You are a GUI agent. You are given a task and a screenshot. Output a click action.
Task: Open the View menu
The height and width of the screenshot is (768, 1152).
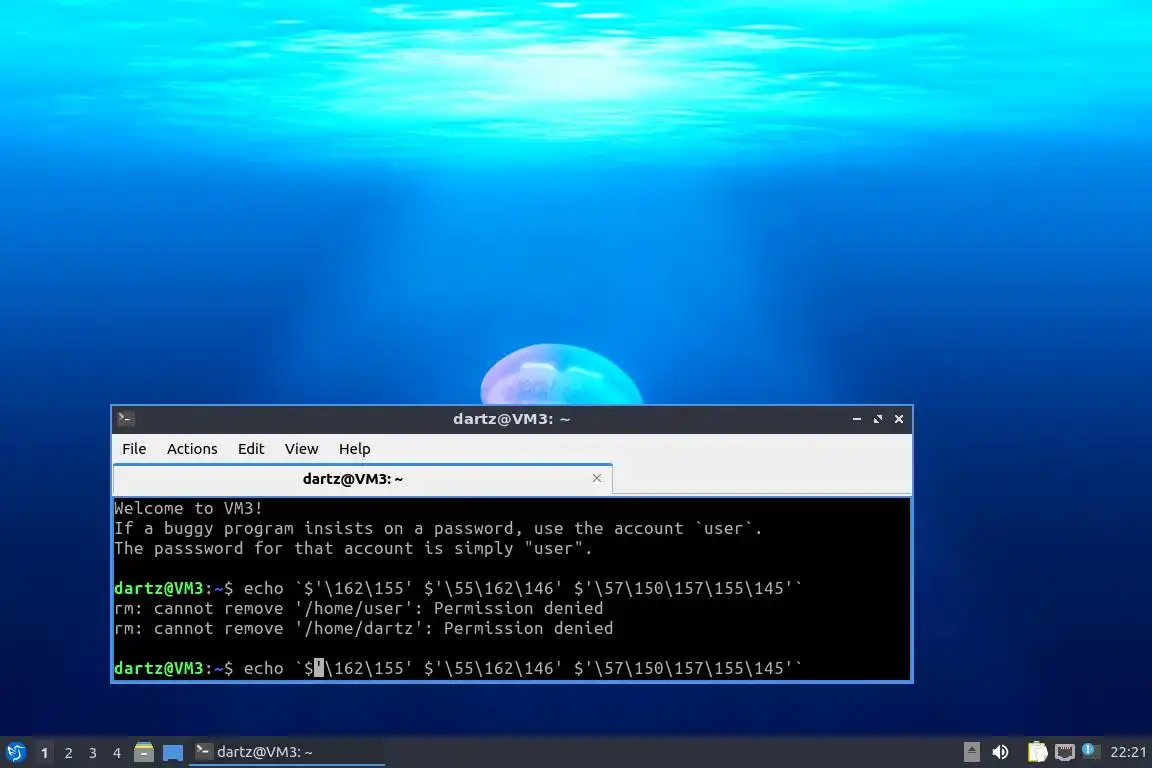301,448
